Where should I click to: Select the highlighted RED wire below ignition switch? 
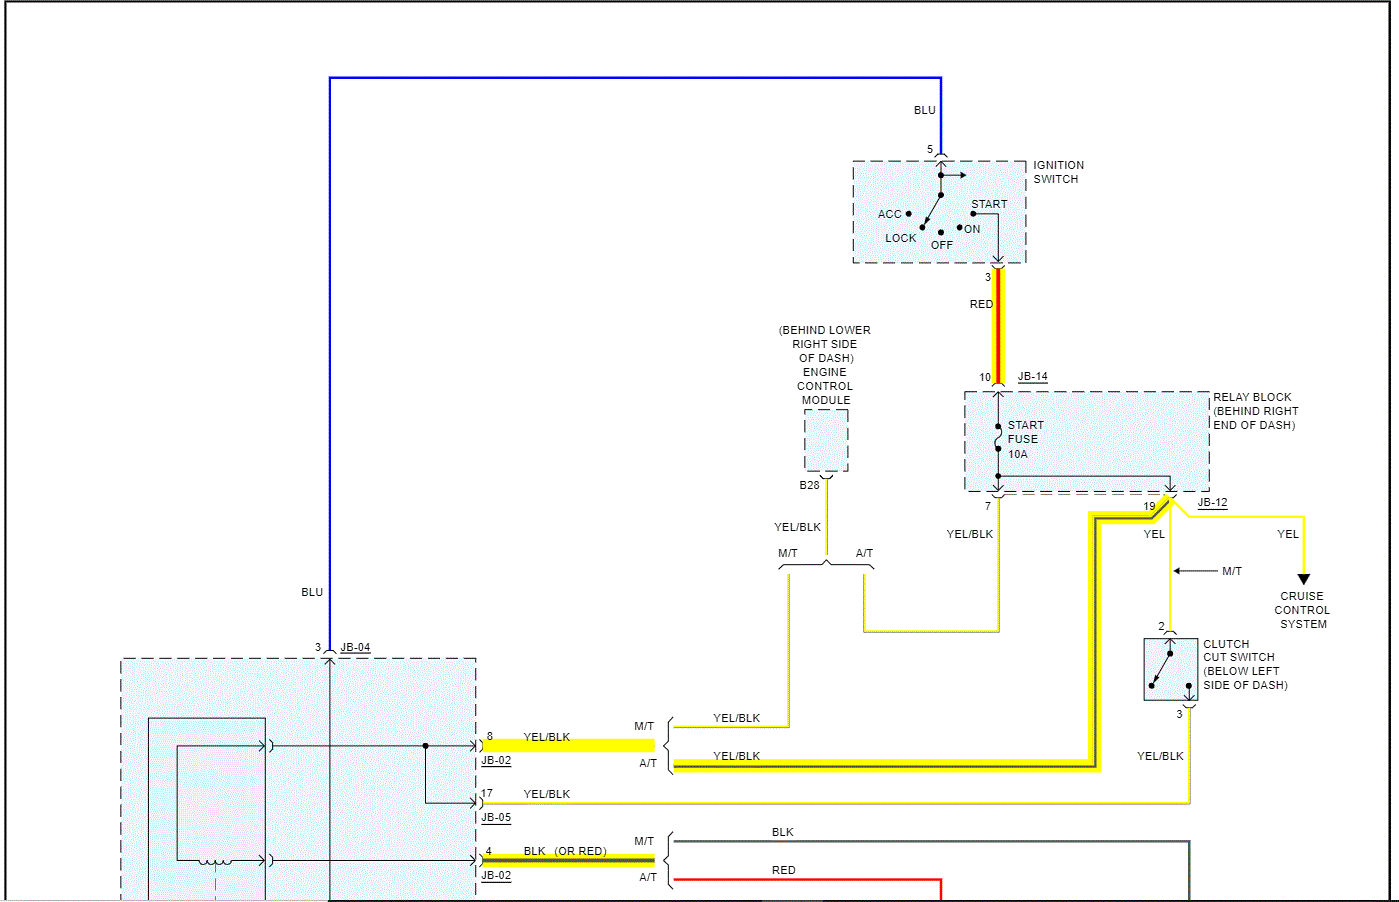click(998, 325)
